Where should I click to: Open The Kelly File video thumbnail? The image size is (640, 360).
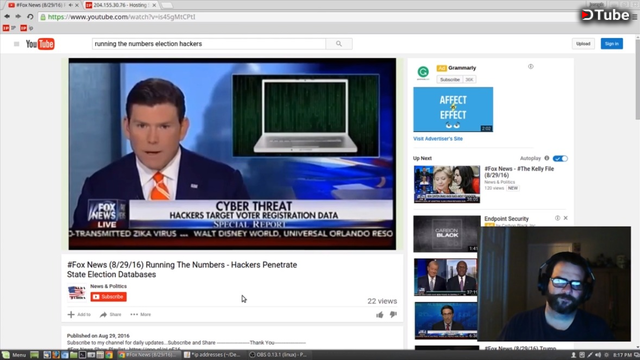[447, 184]
